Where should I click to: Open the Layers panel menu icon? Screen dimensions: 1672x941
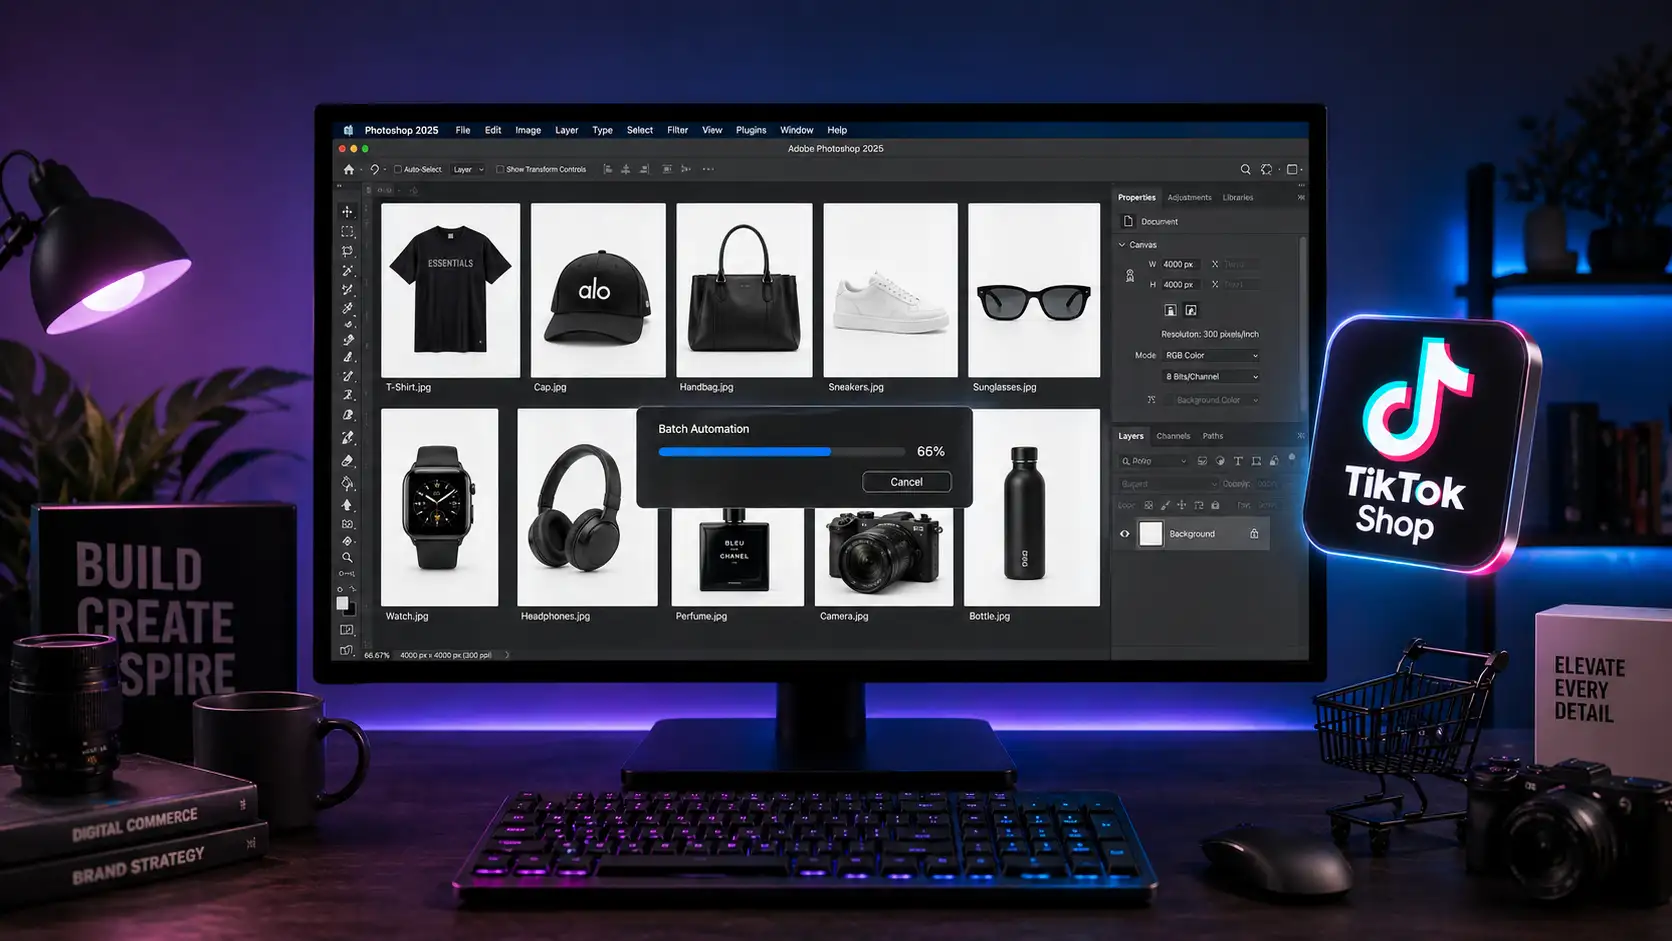(1301, 436)
